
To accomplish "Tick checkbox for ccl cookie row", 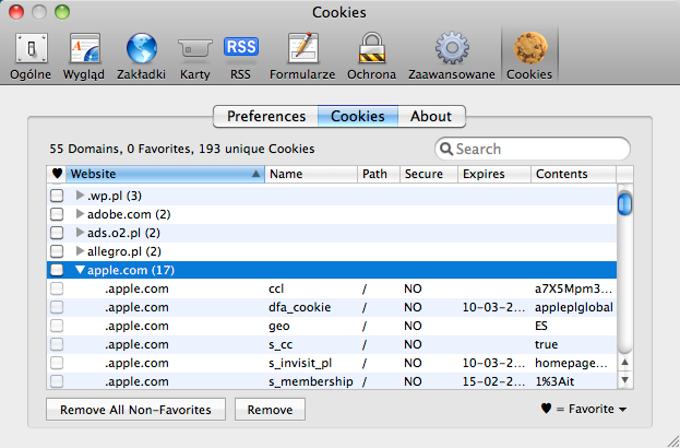I will (56, 288).
